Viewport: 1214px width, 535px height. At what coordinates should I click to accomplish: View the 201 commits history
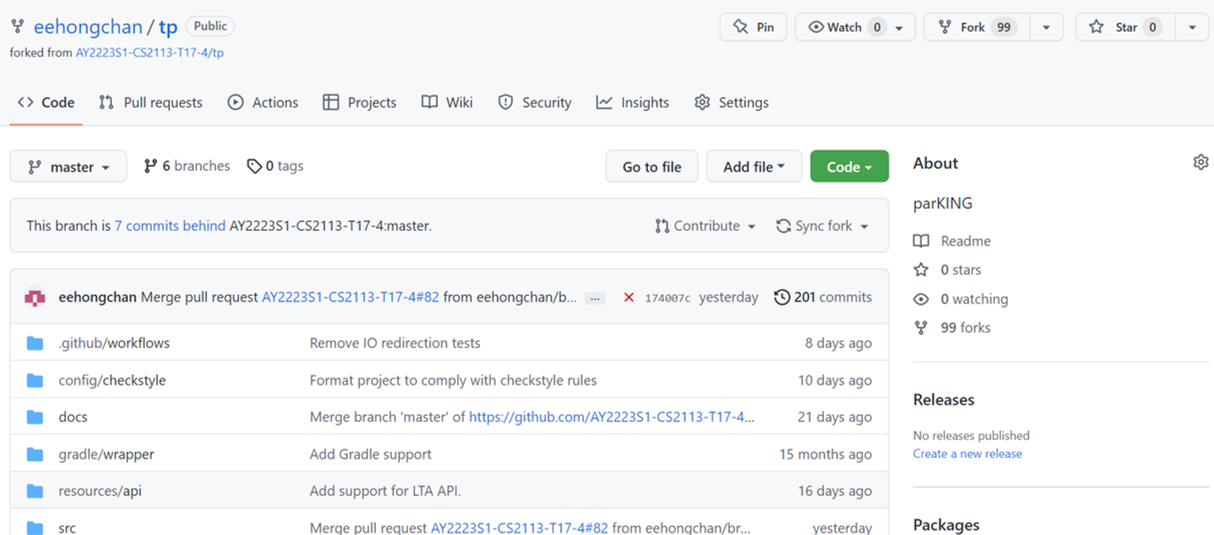(x=823, y=297)
